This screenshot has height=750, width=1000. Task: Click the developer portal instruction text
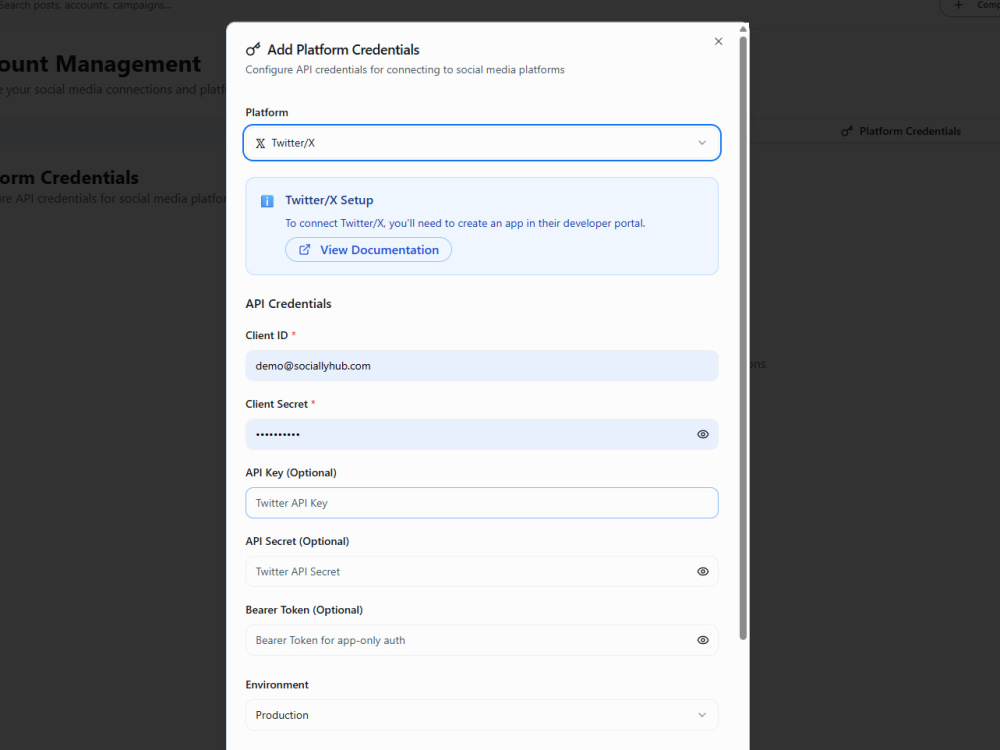coord(465,223)
